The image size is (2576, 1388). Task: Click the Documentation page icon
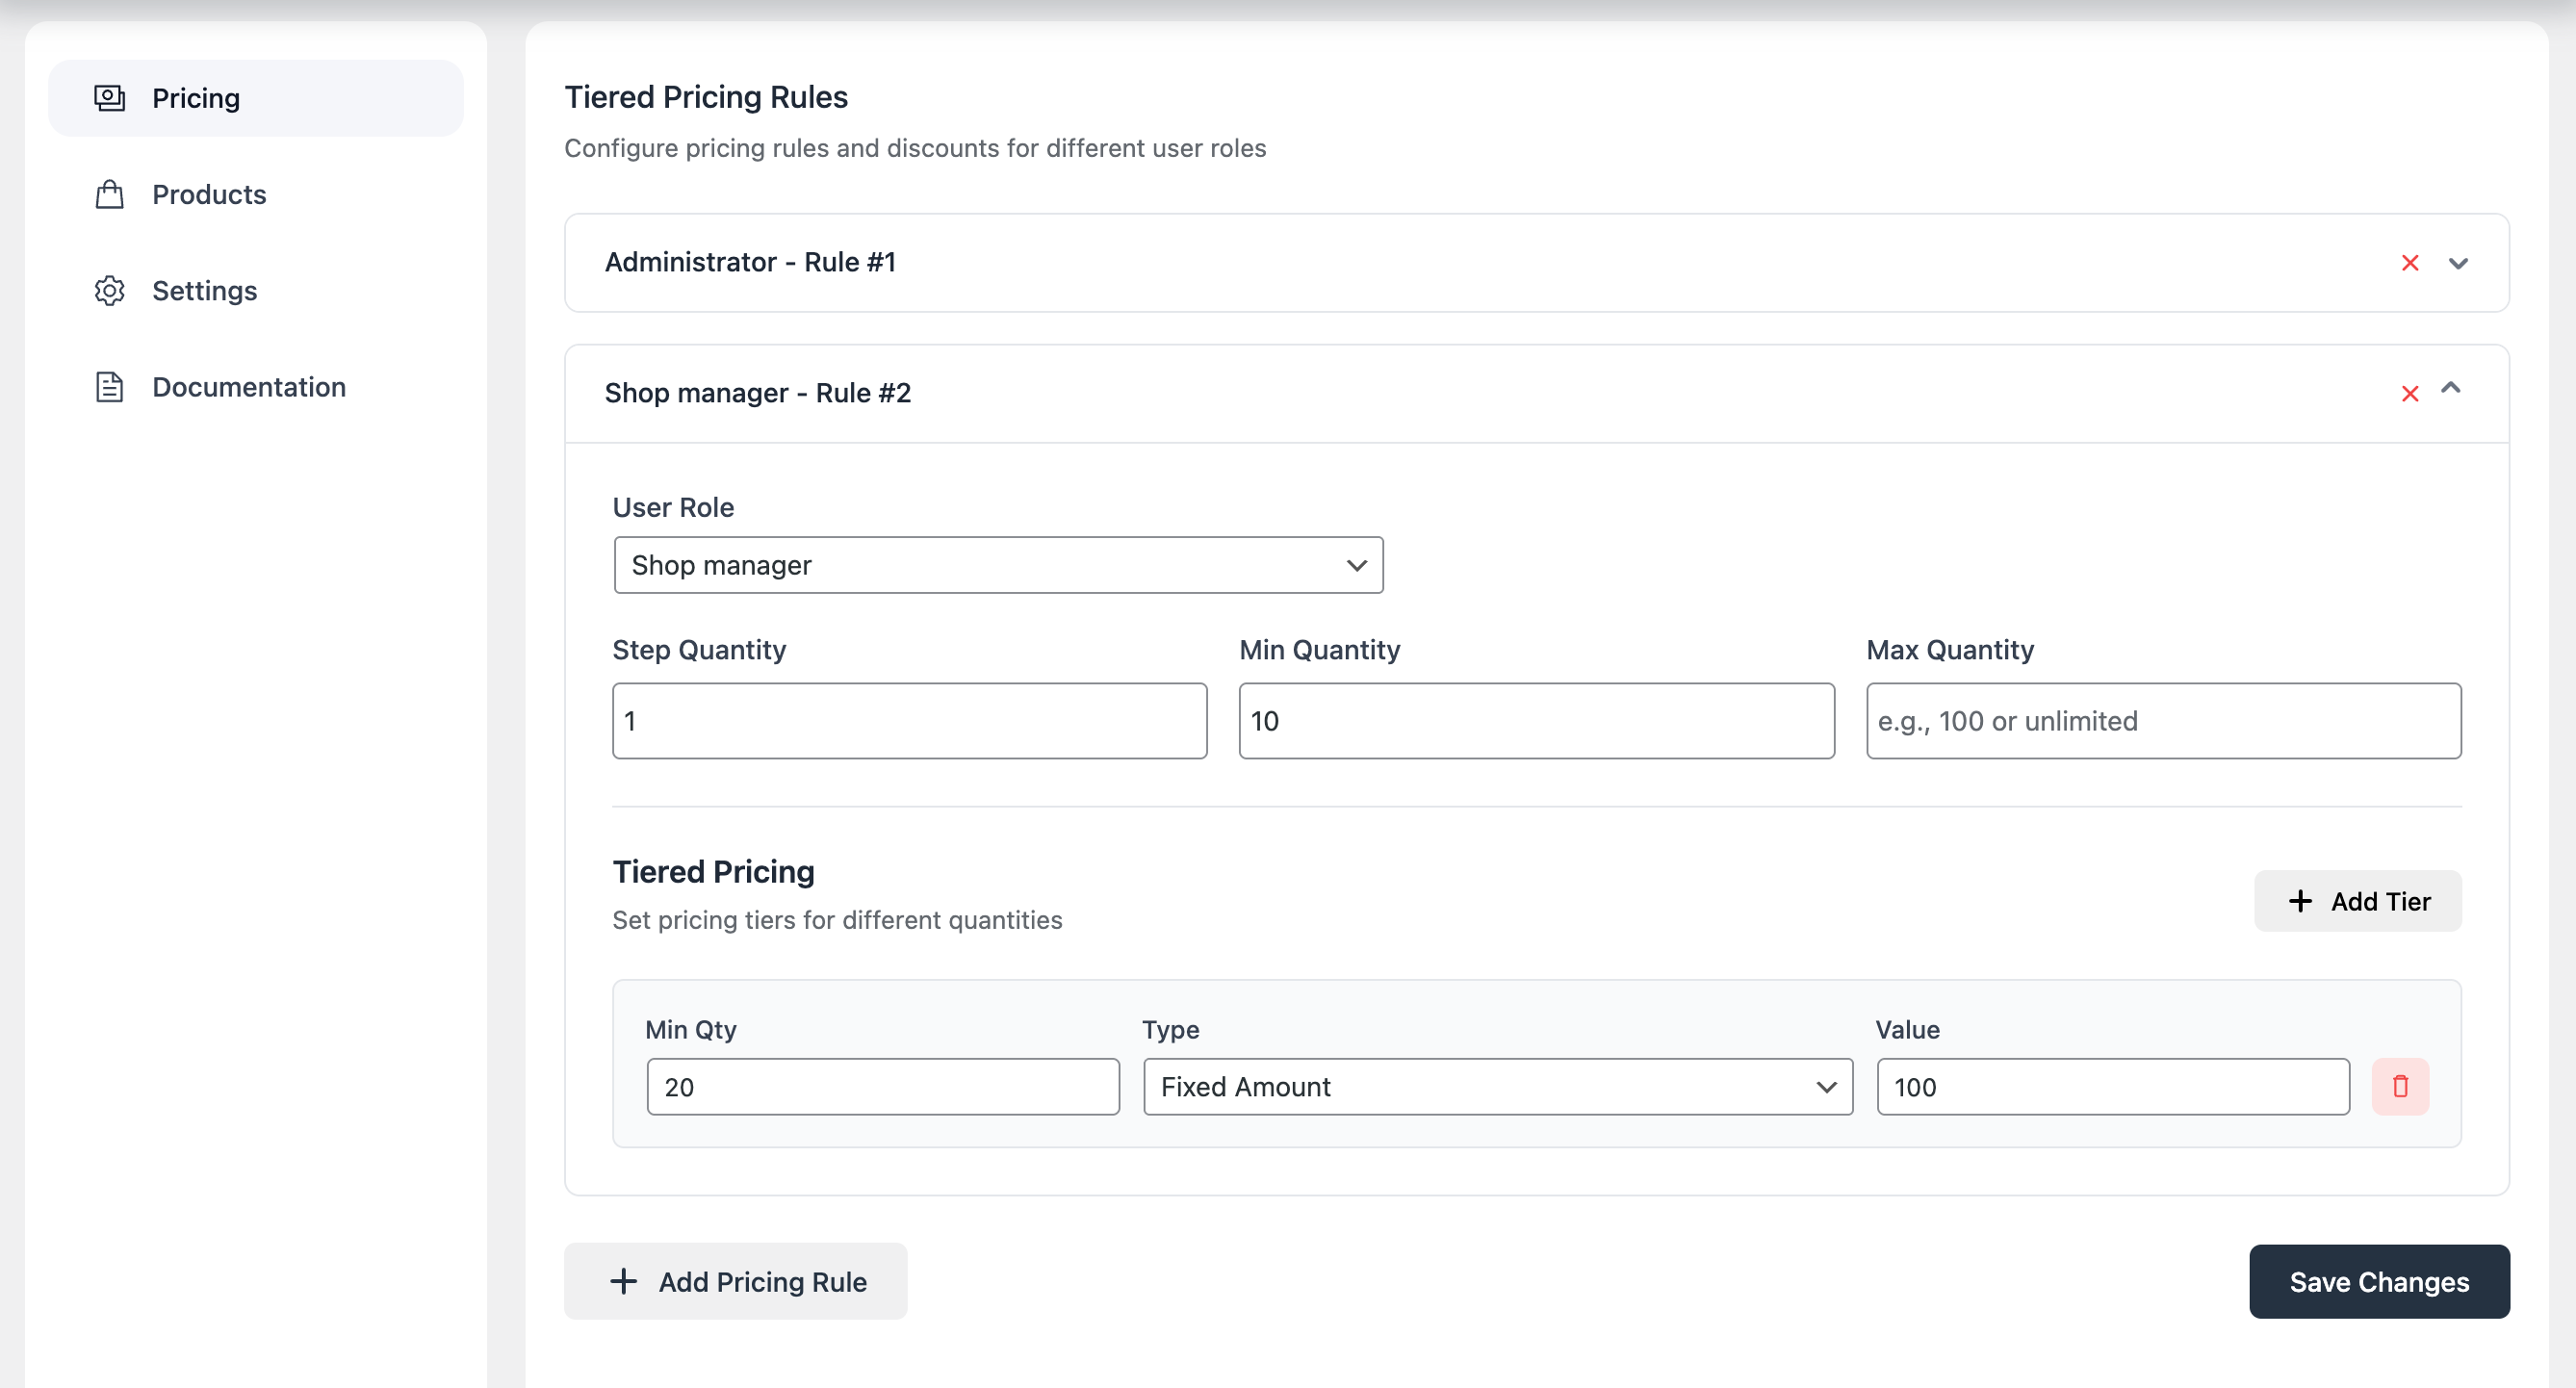pos(110,386)
